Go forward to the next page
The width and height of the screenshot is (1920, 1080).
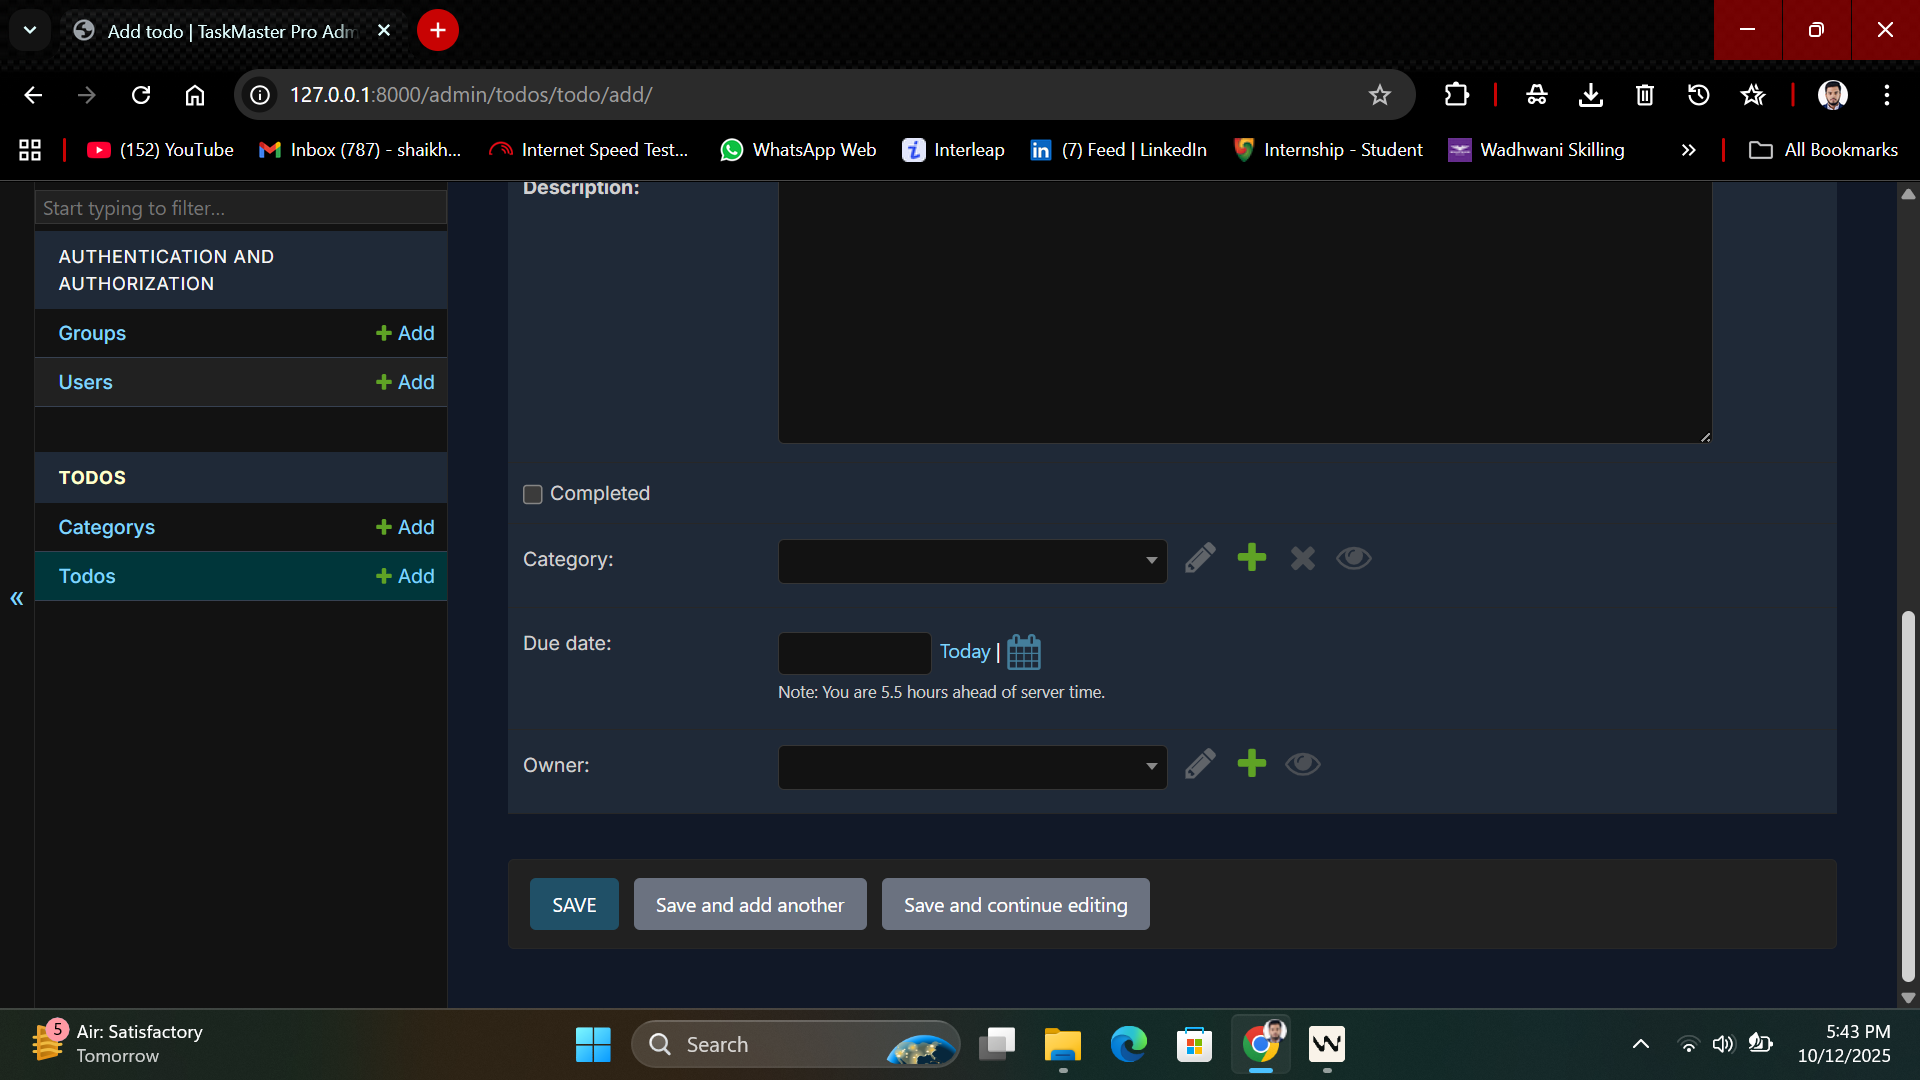click(87, 95)
